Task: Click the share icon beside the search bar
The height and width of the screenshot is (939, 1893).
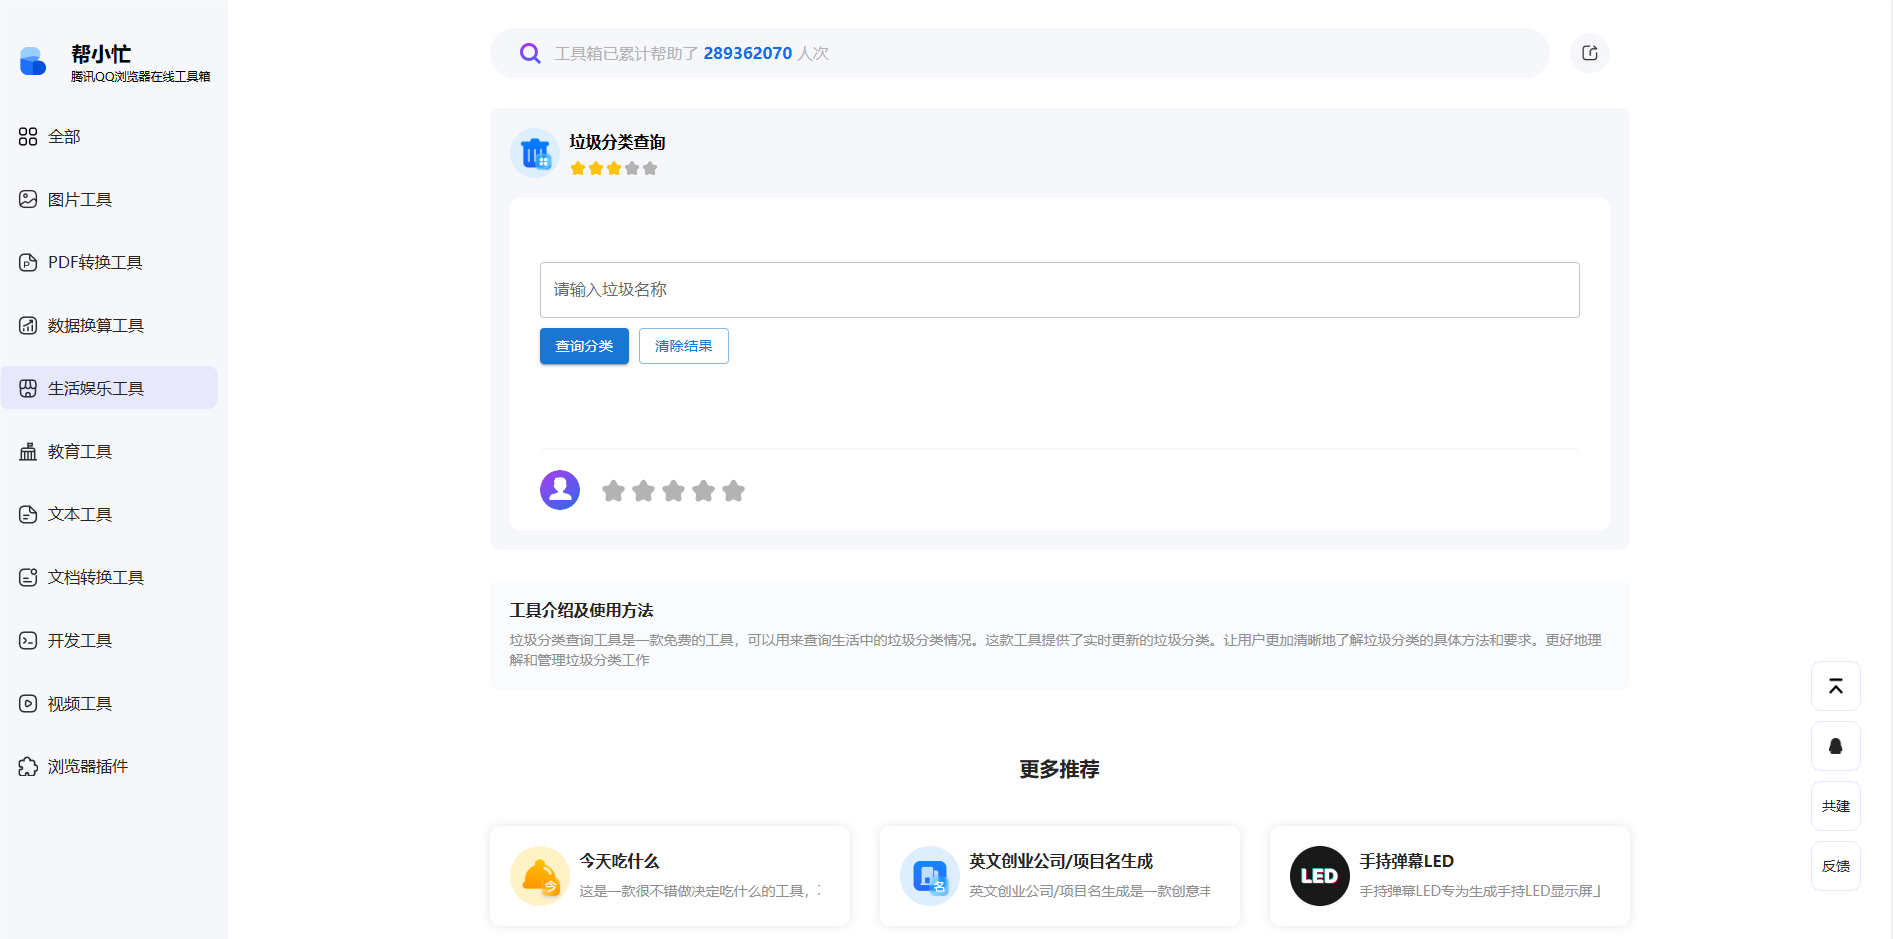Action: coord(1589,52)
